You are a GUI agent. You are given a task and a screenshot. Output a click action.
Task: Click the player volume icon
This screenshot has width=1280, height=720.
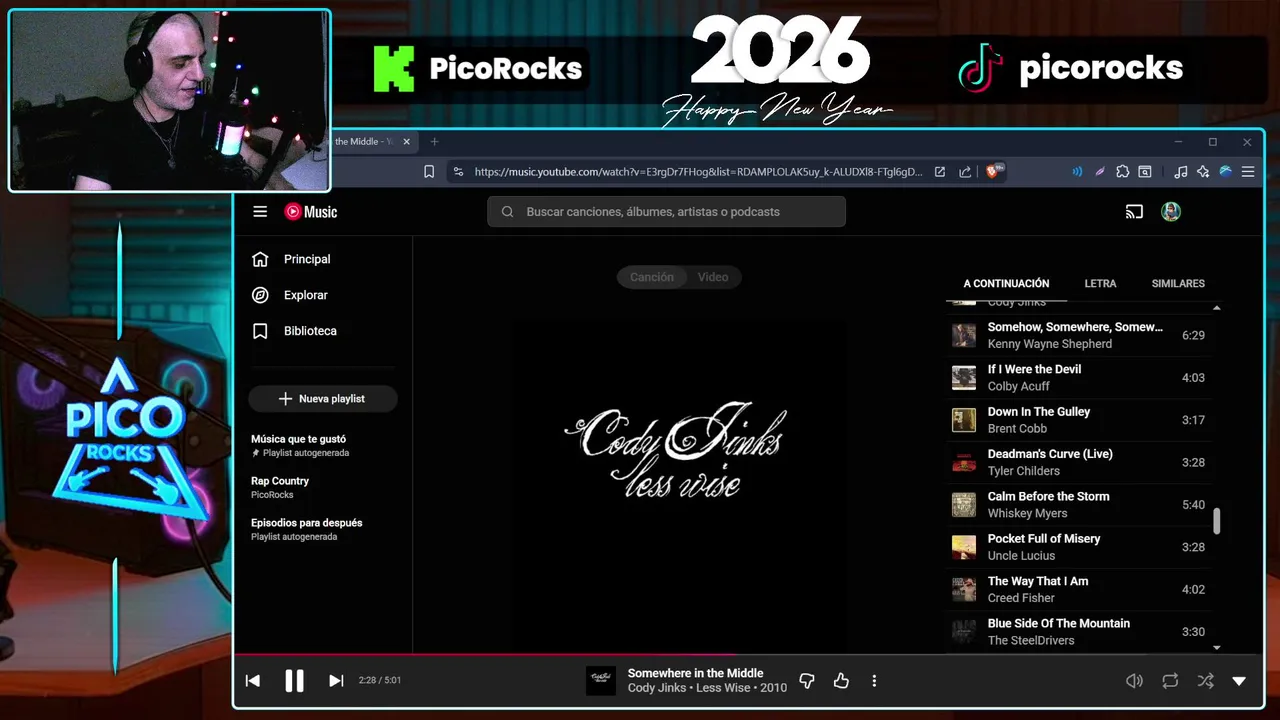[x=1134, y=681]
